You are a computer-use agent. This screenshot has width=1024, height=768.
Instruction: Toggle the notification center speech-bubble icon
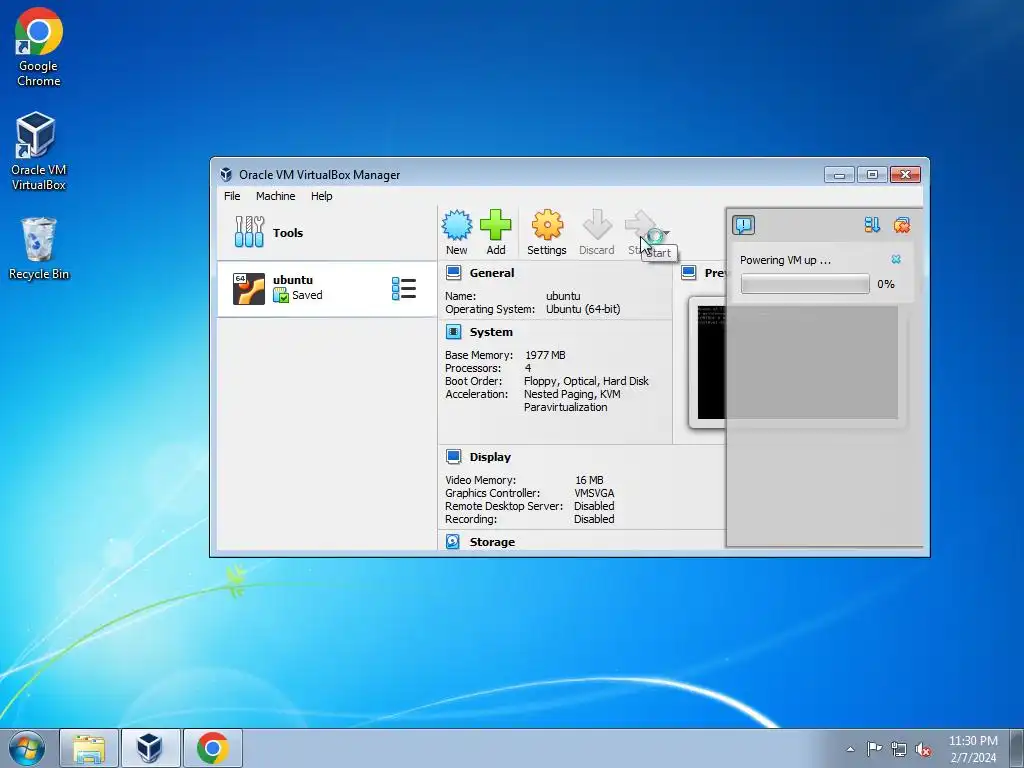tap(743, 225)
